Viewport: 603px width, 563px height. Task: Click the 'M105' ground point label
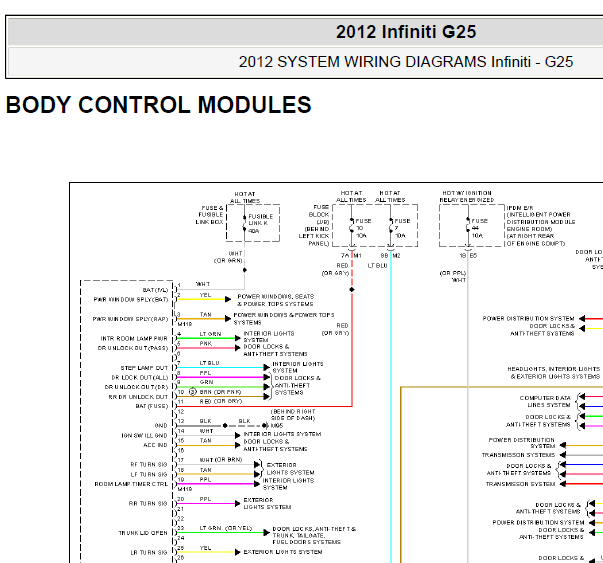pos(277,426)
